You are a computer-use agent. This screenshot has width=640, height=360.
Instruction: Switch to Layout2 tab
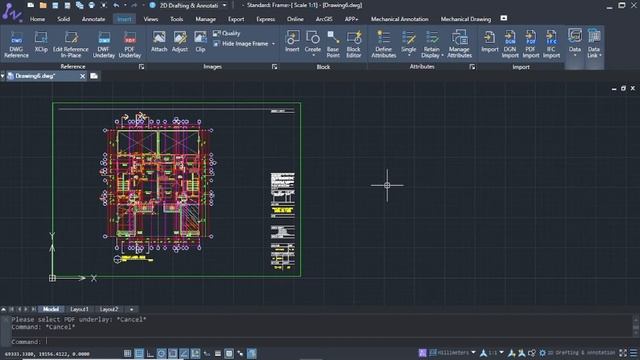click(109, 309)
